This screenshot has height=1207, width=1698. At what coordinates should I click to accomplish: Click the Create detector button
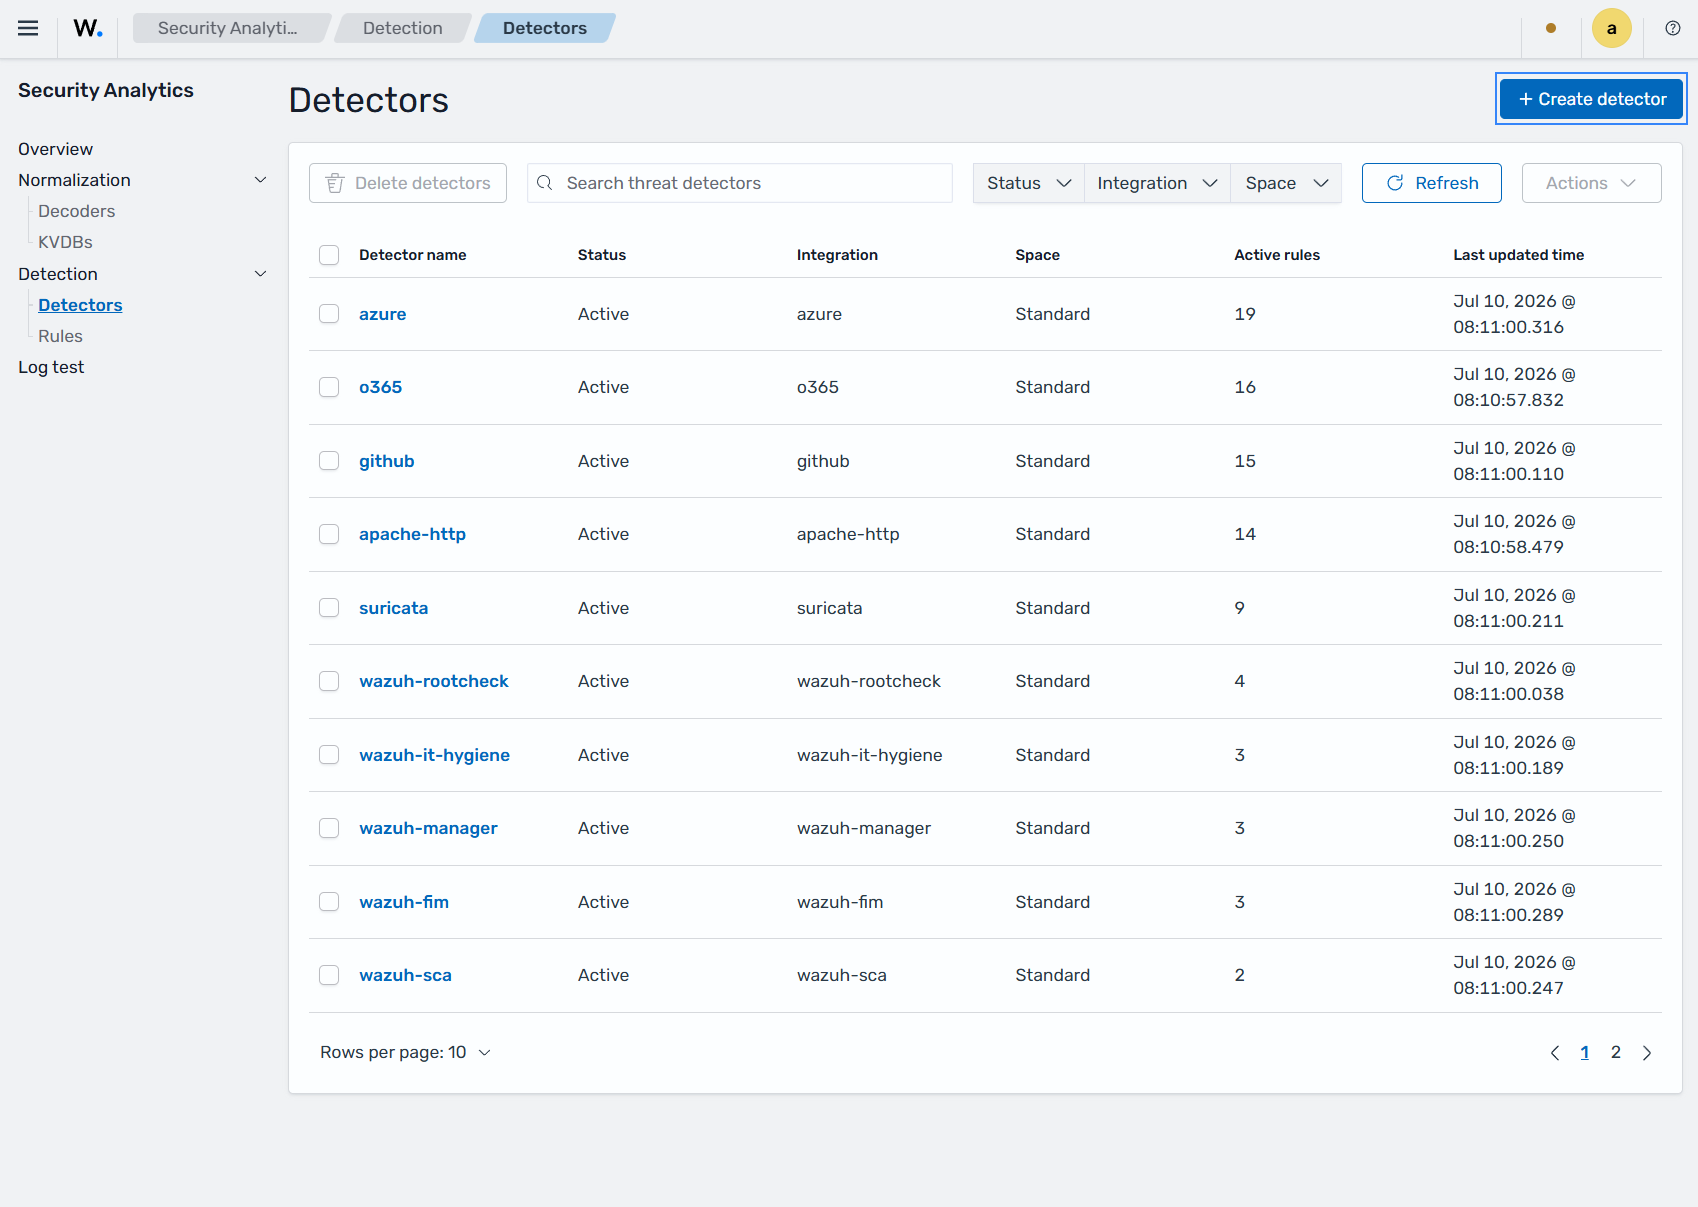pyautogui.click(x=1591, y=99)
